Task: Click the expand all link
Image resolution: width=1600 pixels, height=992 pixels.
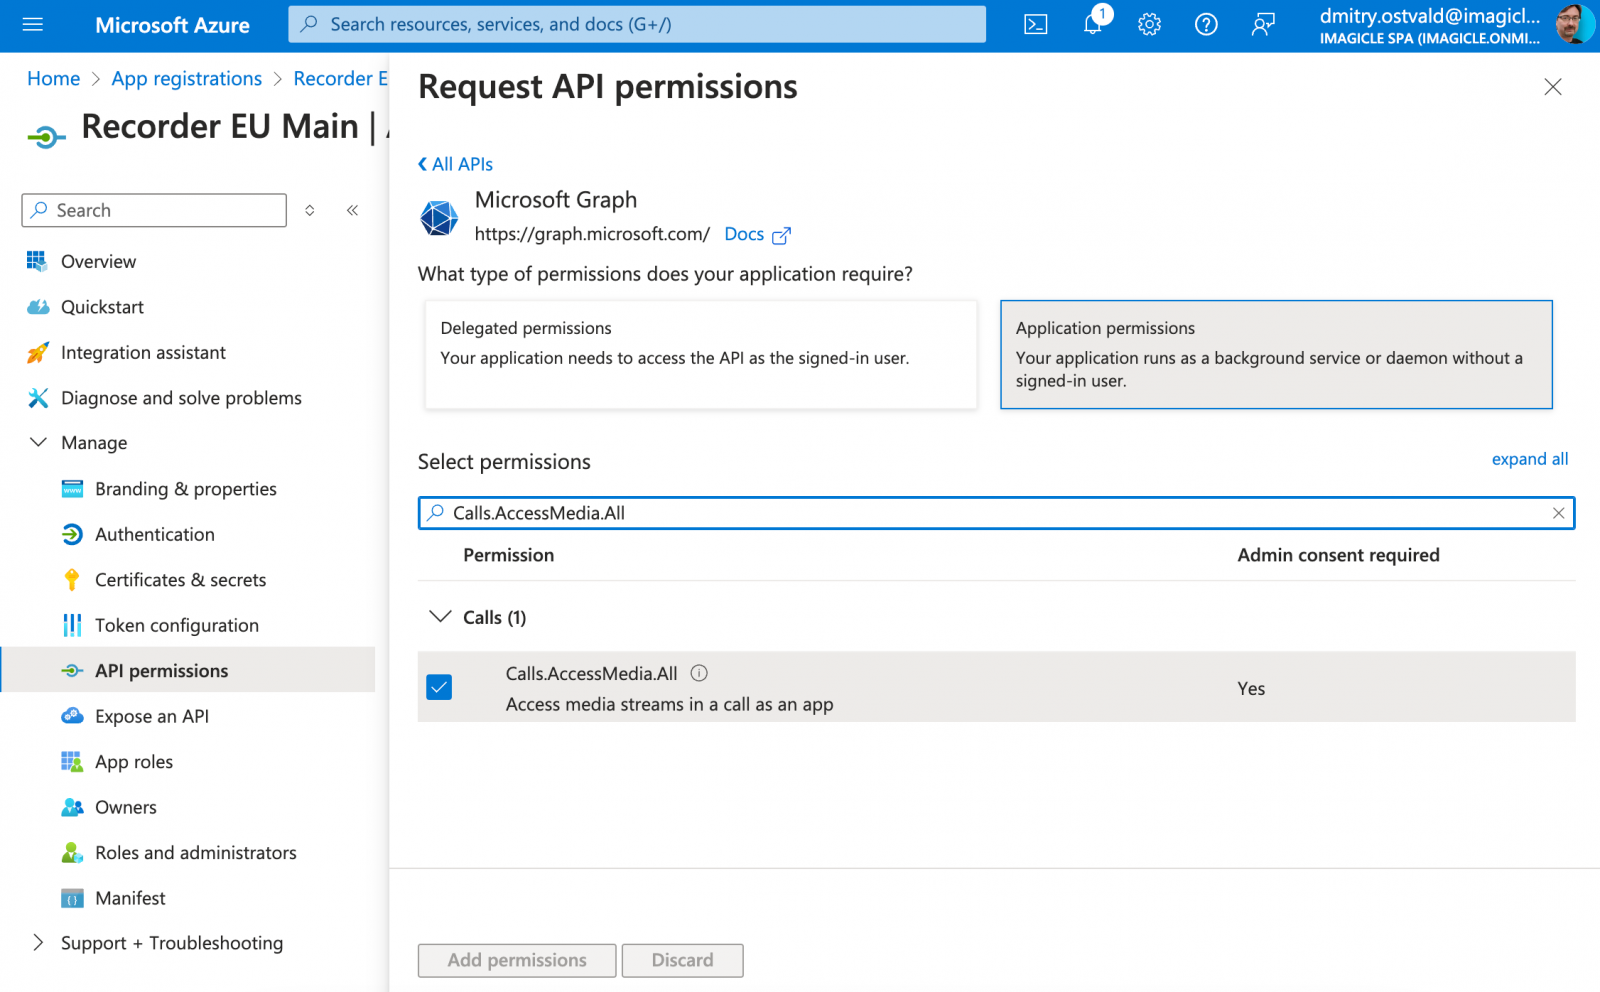Action: [1529, 459]
